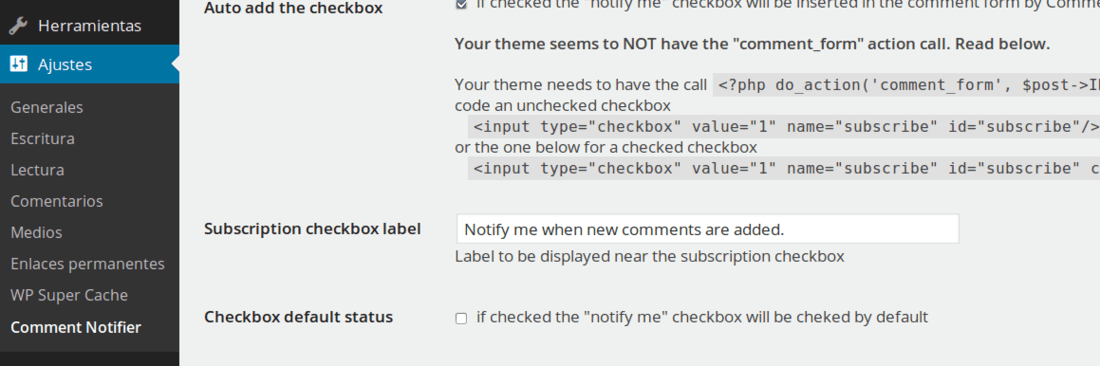Enable Checkbox default status option
The image size is (1100, 366).
[461, 318]
